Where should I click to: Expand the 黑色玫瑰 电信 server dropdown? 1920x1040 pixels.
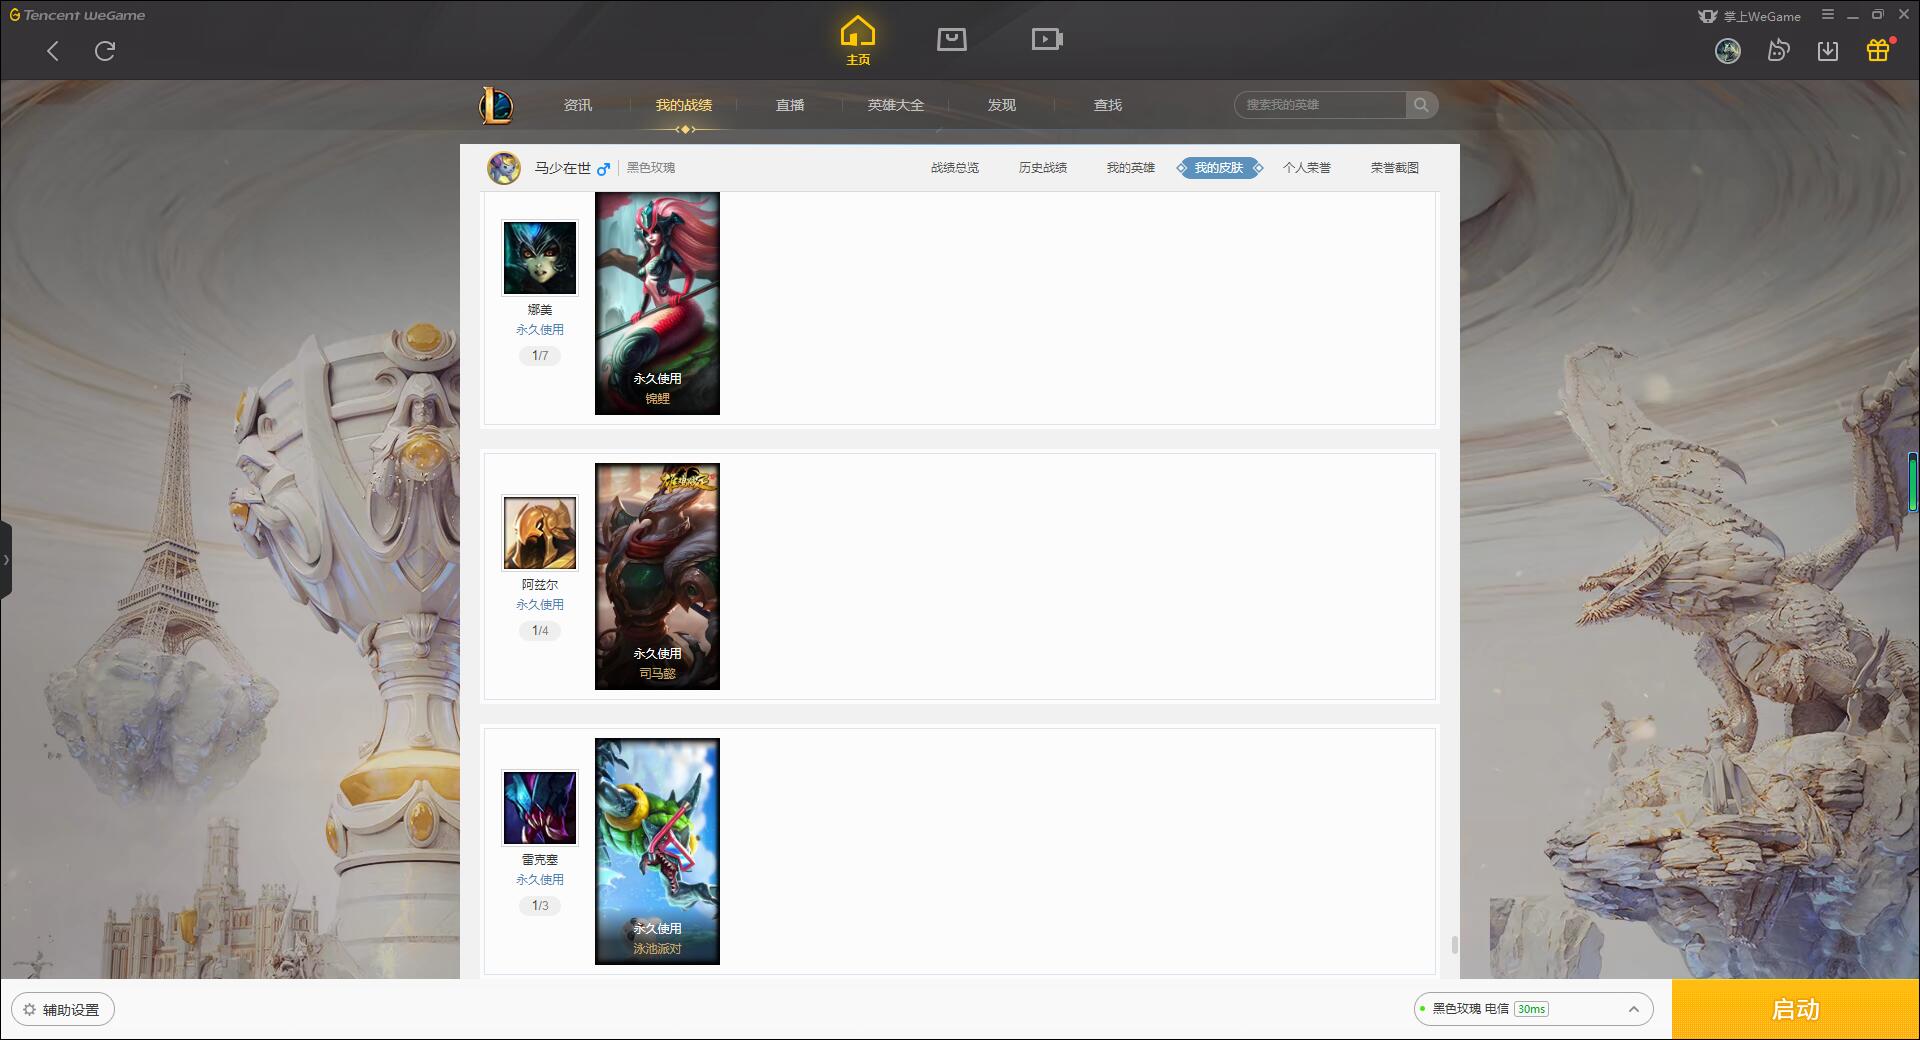[x=1533, y=1009]
